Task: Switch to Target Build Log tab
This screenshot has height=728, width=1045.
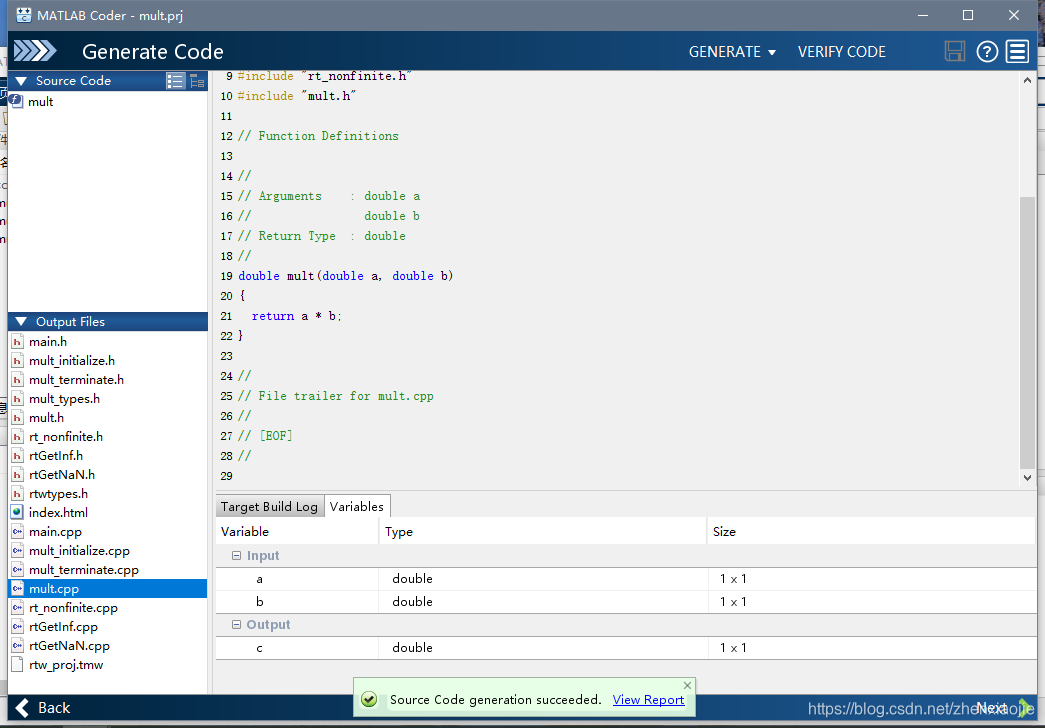Action: pos(269,507)
